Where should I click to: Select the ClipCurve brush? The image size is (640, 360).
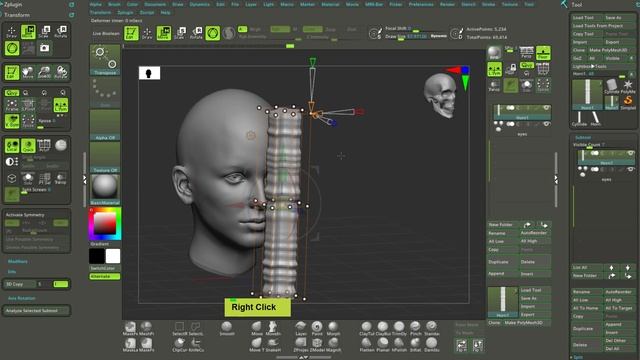pyautogui.click(x=179, y=345)
